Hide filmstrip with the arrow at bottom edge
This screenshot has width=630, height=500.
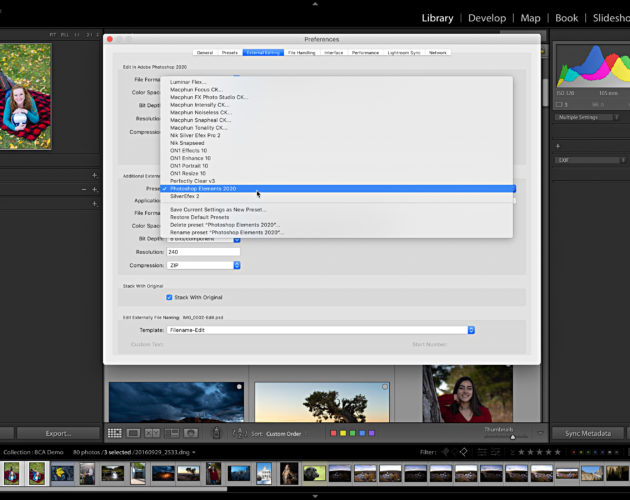(x=315, y=496)
